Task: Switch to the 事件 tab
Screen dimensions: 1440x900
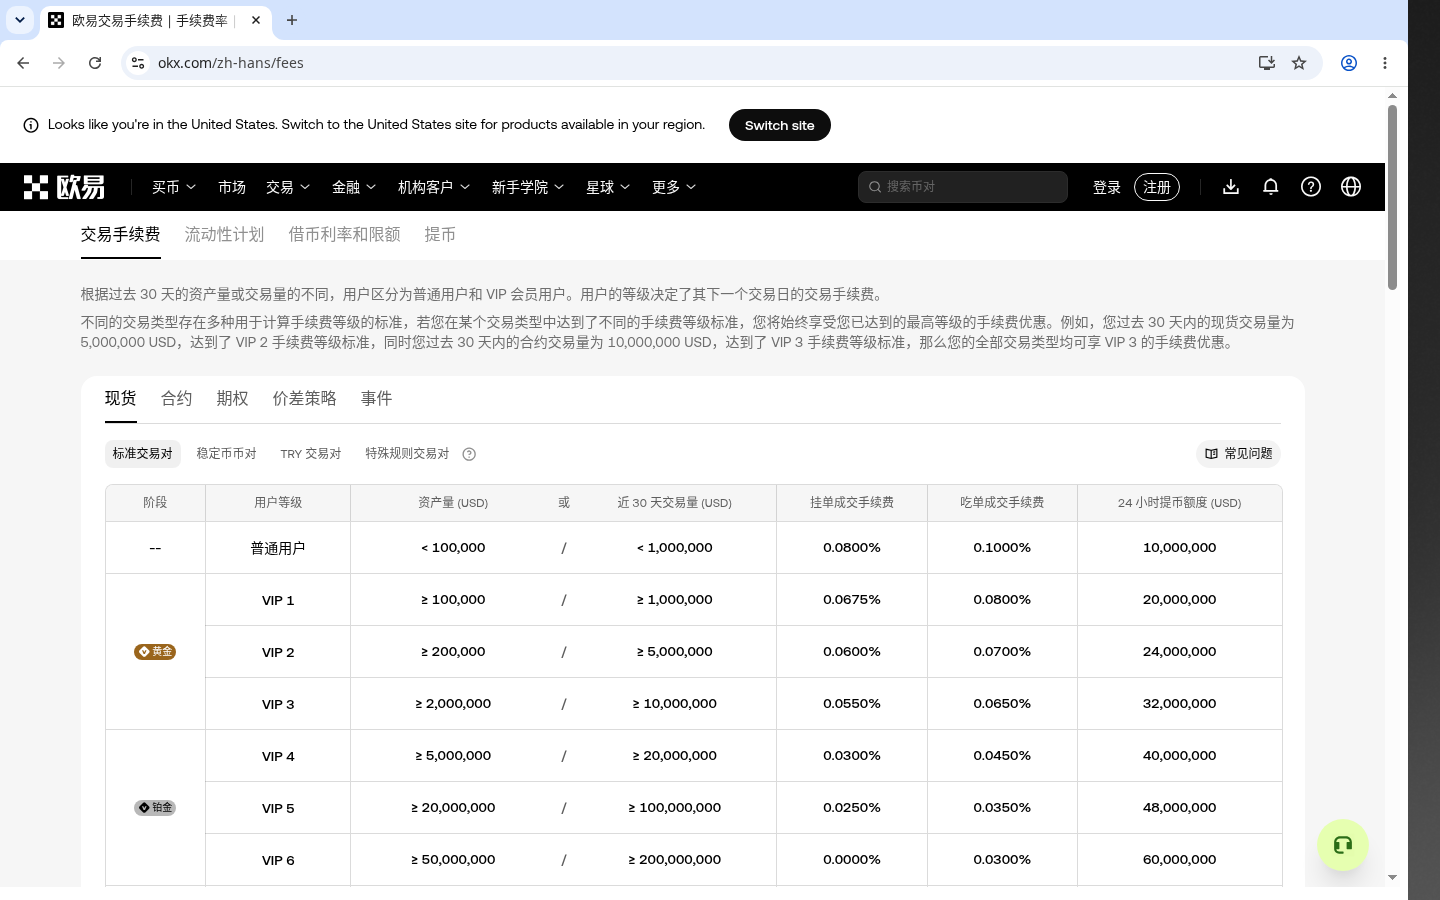Action: coord(376,398)
